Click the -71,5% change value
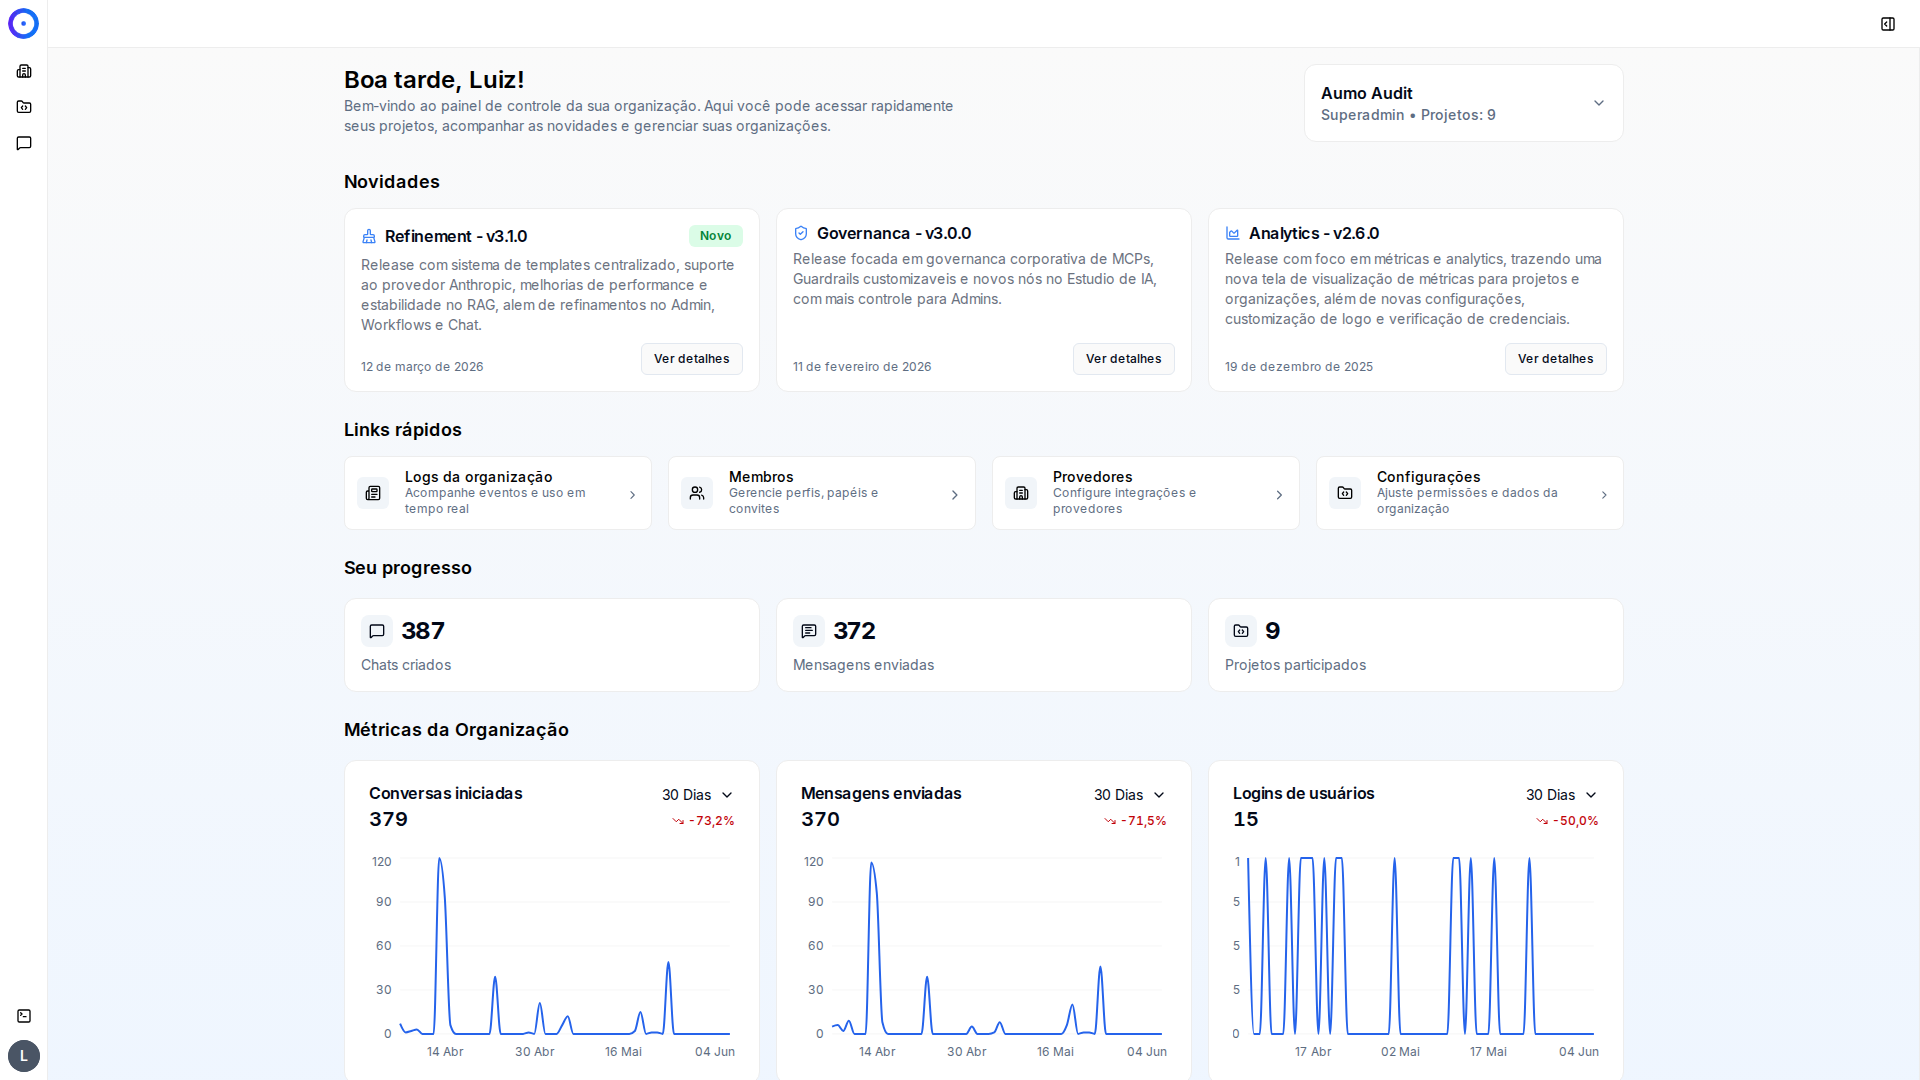This screenshot has height=1080, width=1920. tap(1144, 821)
